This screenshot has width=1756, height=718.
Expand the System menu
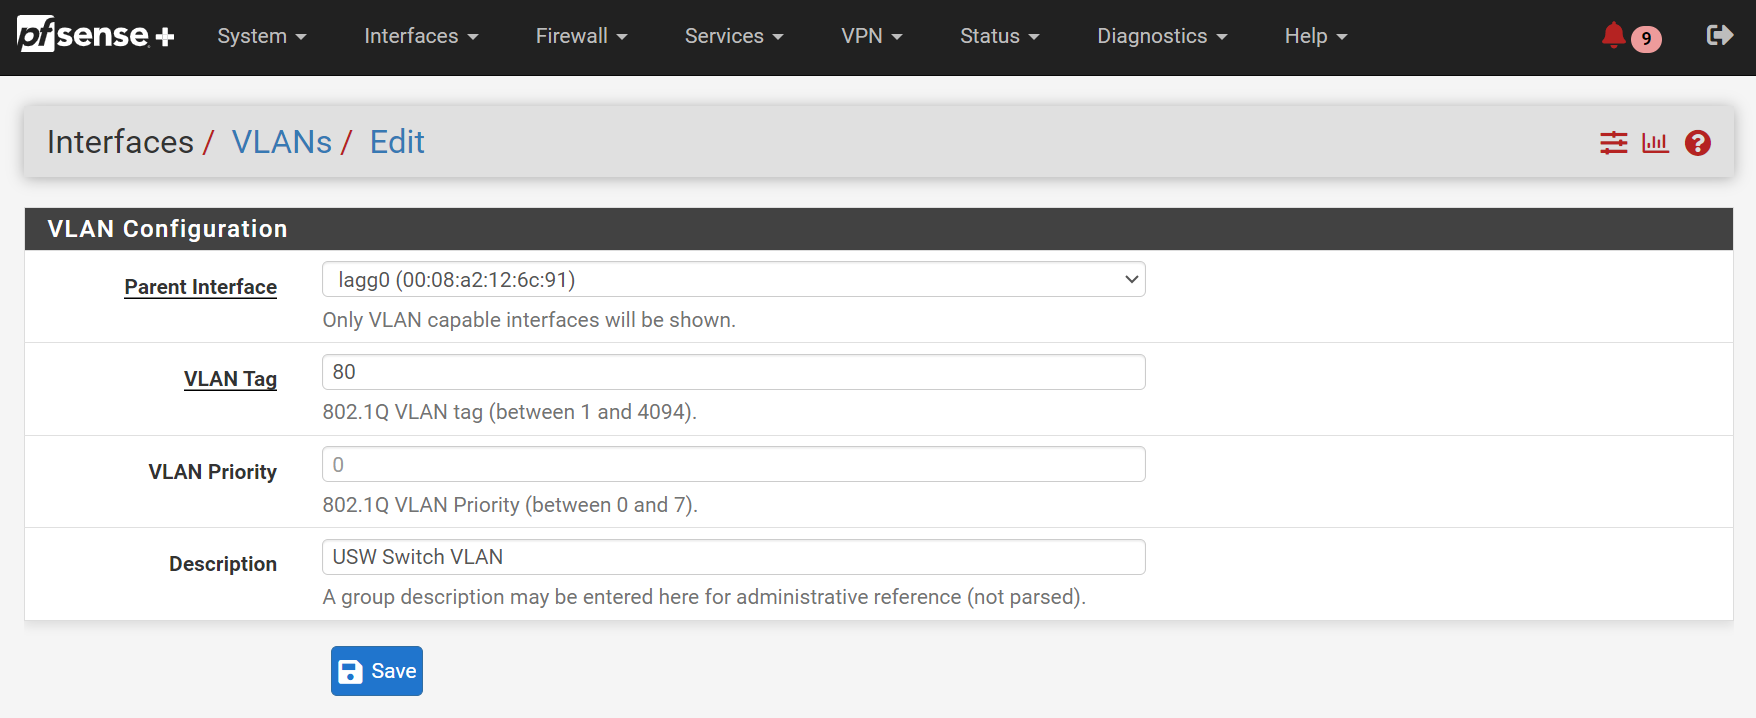(261, 36)
